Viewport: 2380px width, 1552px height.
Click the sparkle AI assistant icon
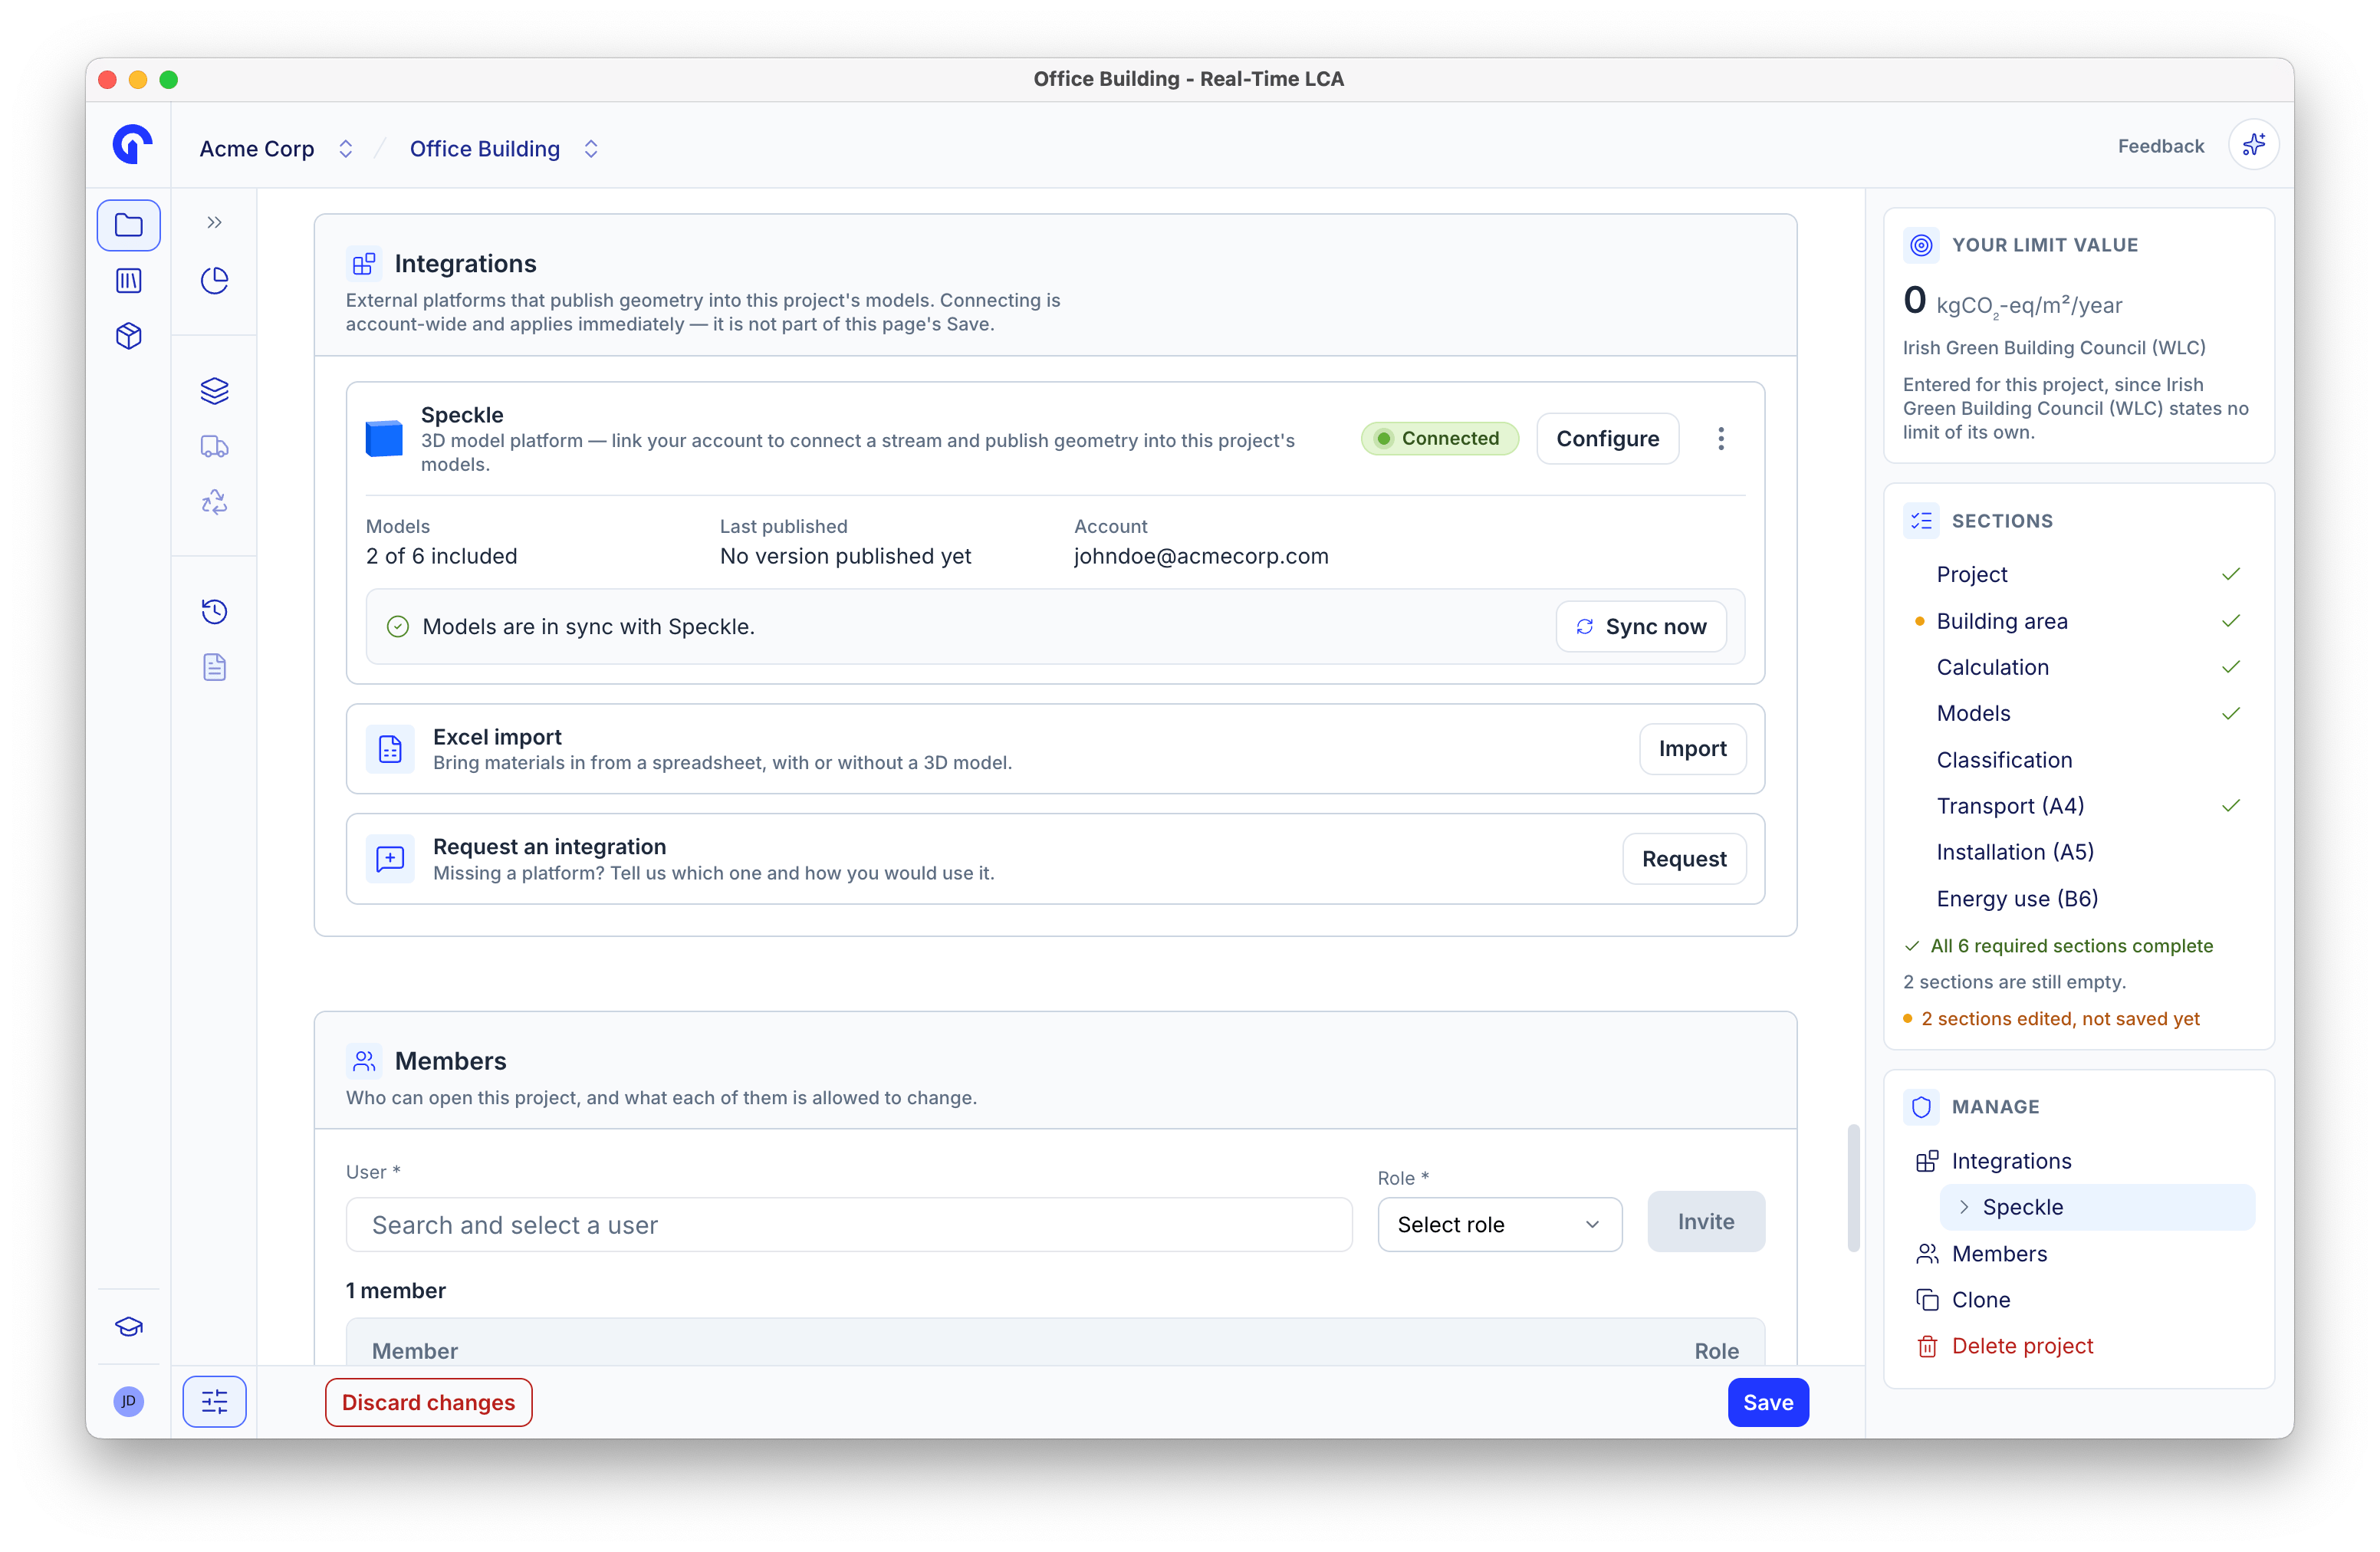(2254, 146)
